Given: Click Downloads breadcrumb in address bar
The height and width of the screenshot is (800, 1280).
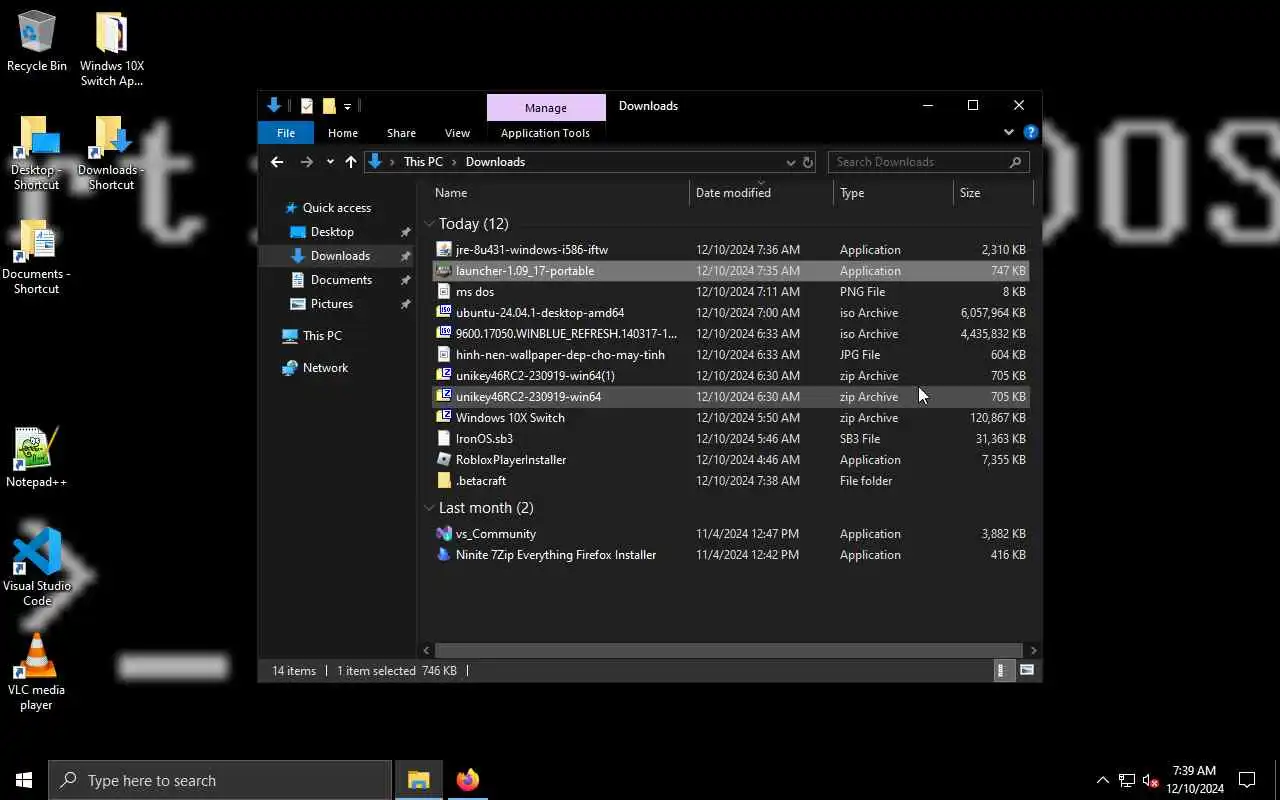Looking at the screenshot, I should 495,162.
